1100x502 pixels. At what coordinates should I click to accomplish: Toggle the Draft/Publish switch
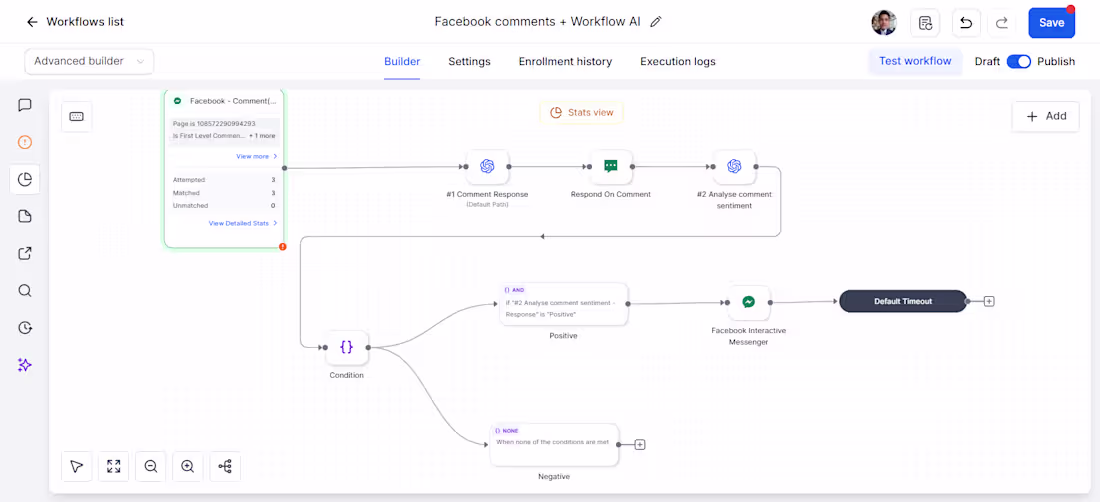[x=1019, y=62]
